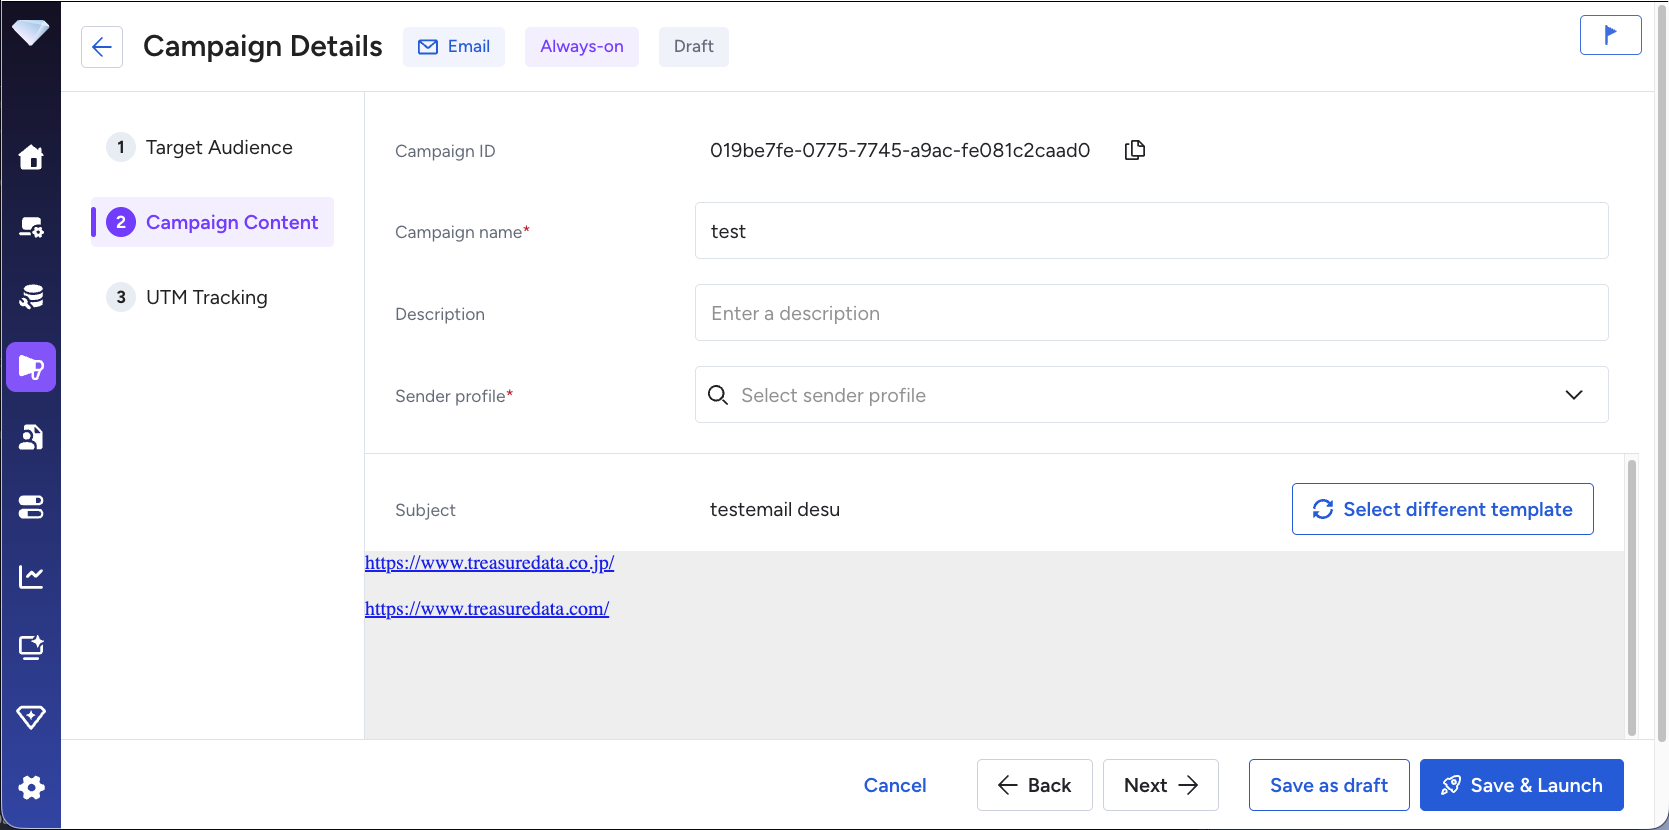Click Save as draft button
This screenshot has width=1669, height=830.
pyautogui.click(x=1328, y=785)
